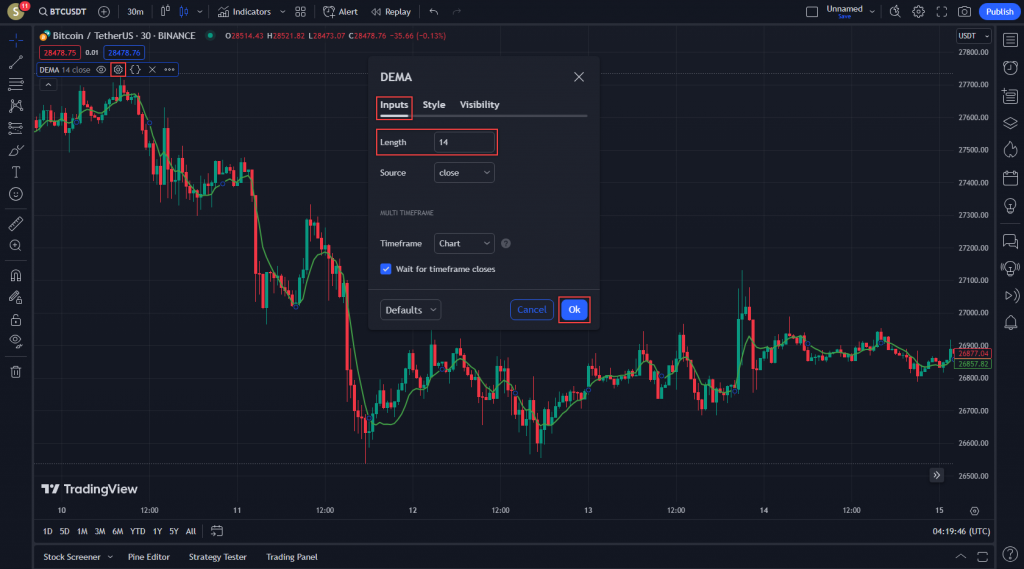
Task: Open the emoji icons tool
Action: click(x=16, y=194)
